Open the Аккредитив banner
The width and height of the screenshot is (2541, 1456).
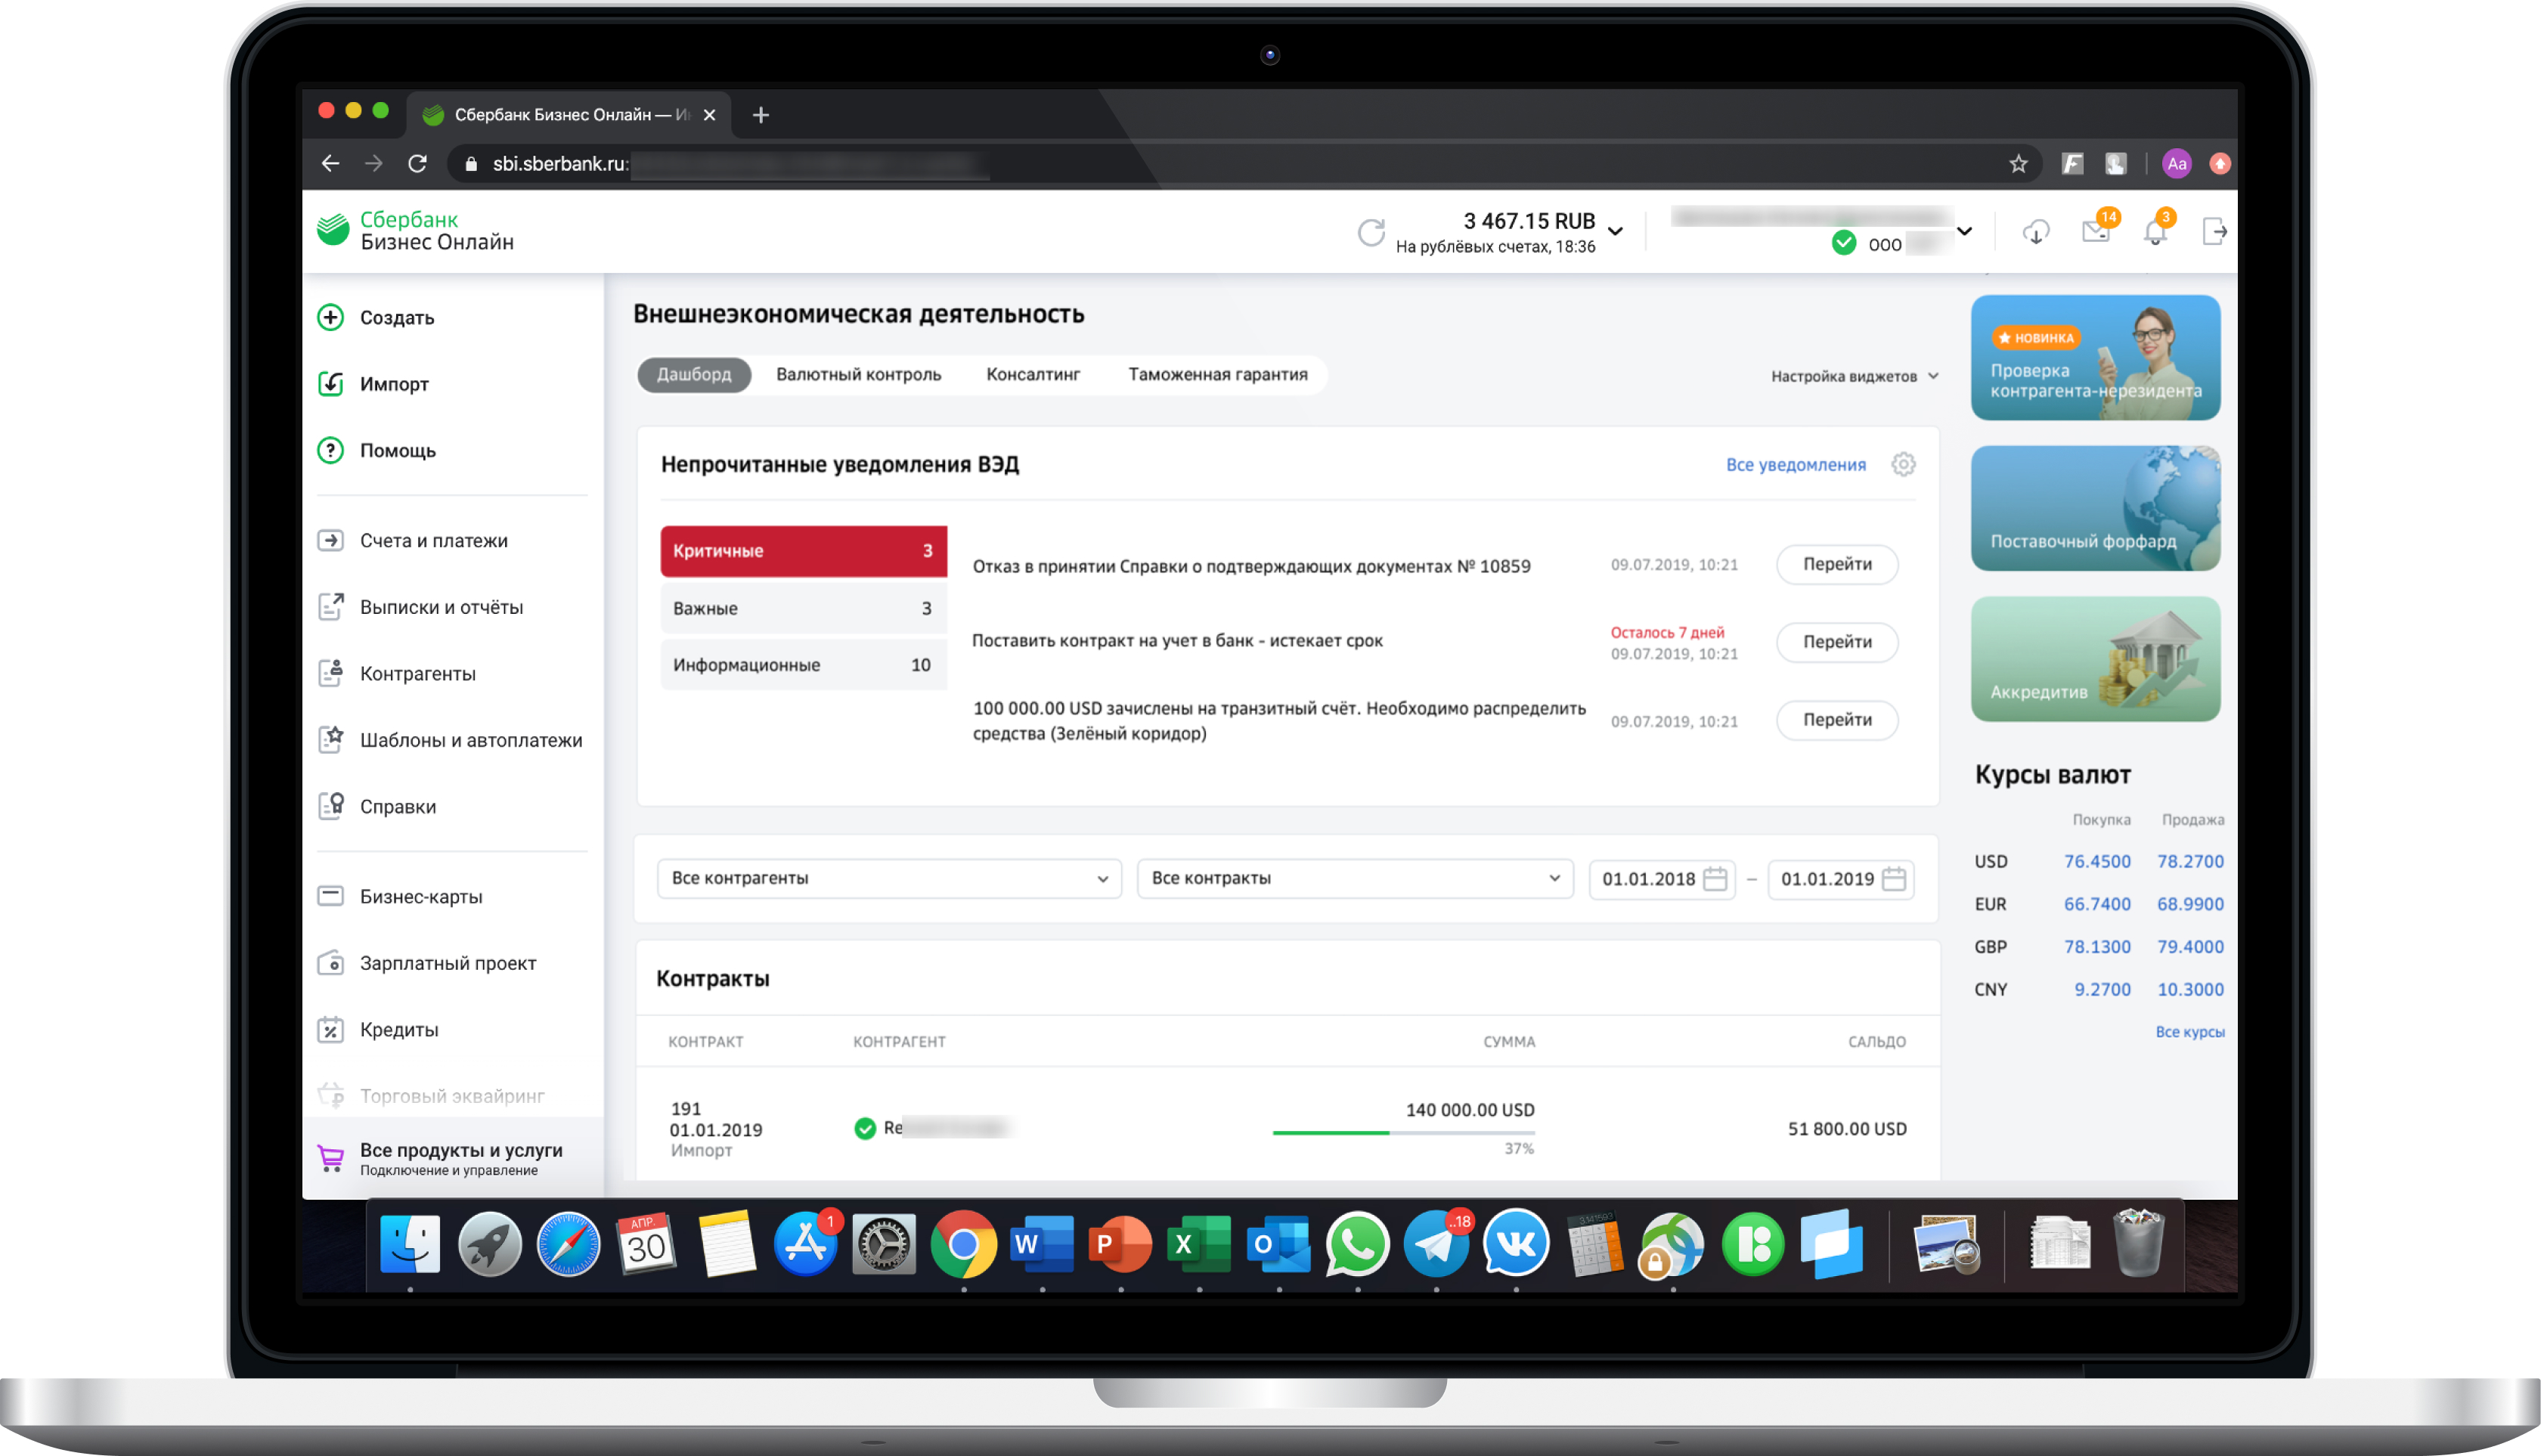click(2095, 659)
